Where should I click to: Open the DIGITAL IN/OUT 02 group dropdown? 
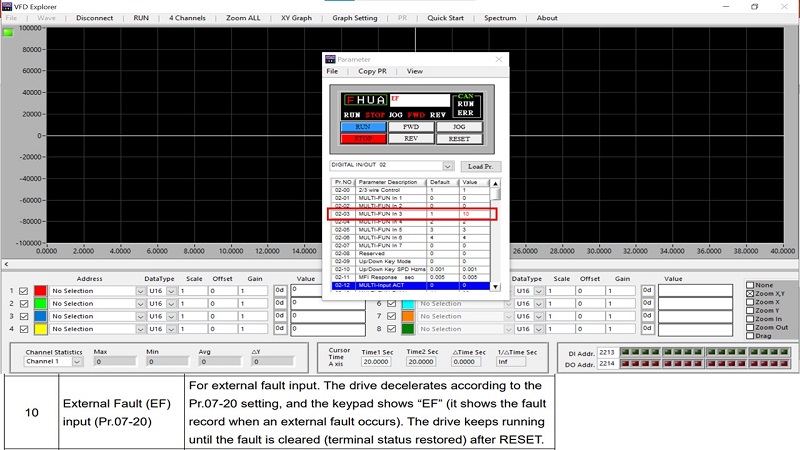click(x=447, y=166)
